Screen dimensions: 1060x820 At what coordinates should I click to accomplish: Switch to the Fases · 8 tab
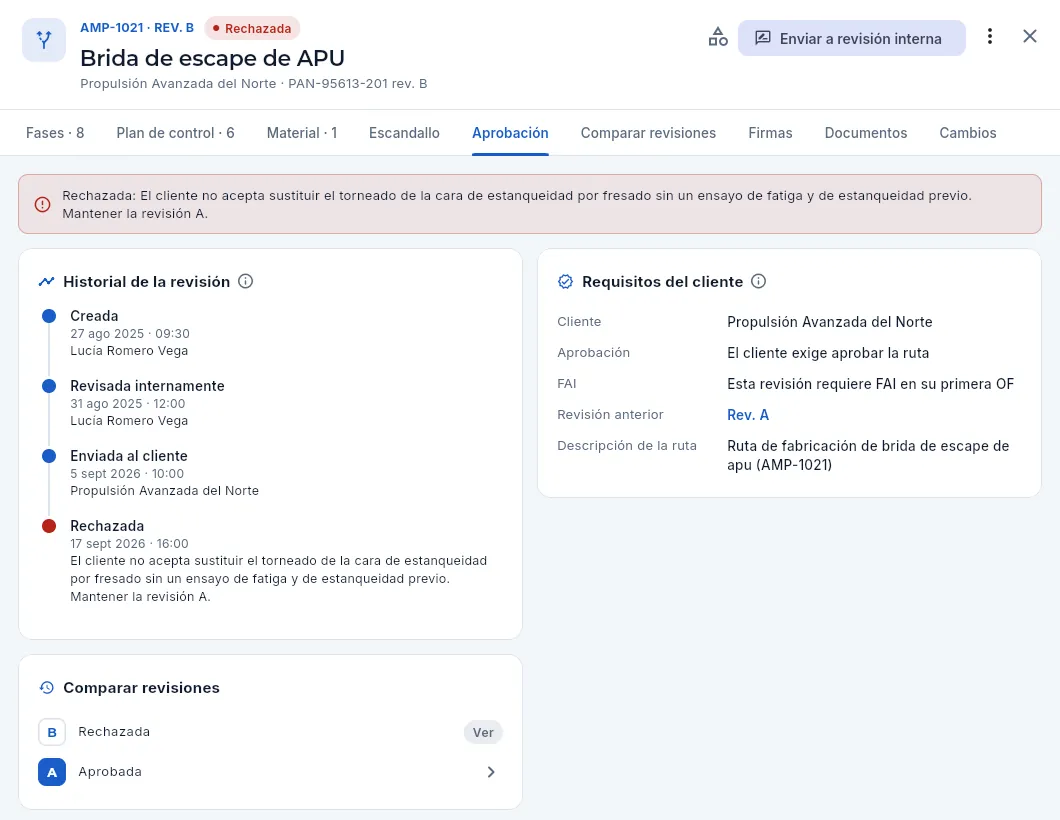click(x=55, y=133)
